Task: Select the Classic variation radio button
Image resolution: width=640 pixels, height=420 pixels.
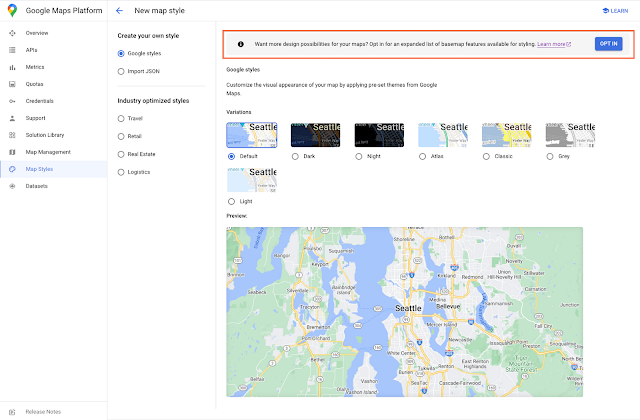Action: click(486, 156)
